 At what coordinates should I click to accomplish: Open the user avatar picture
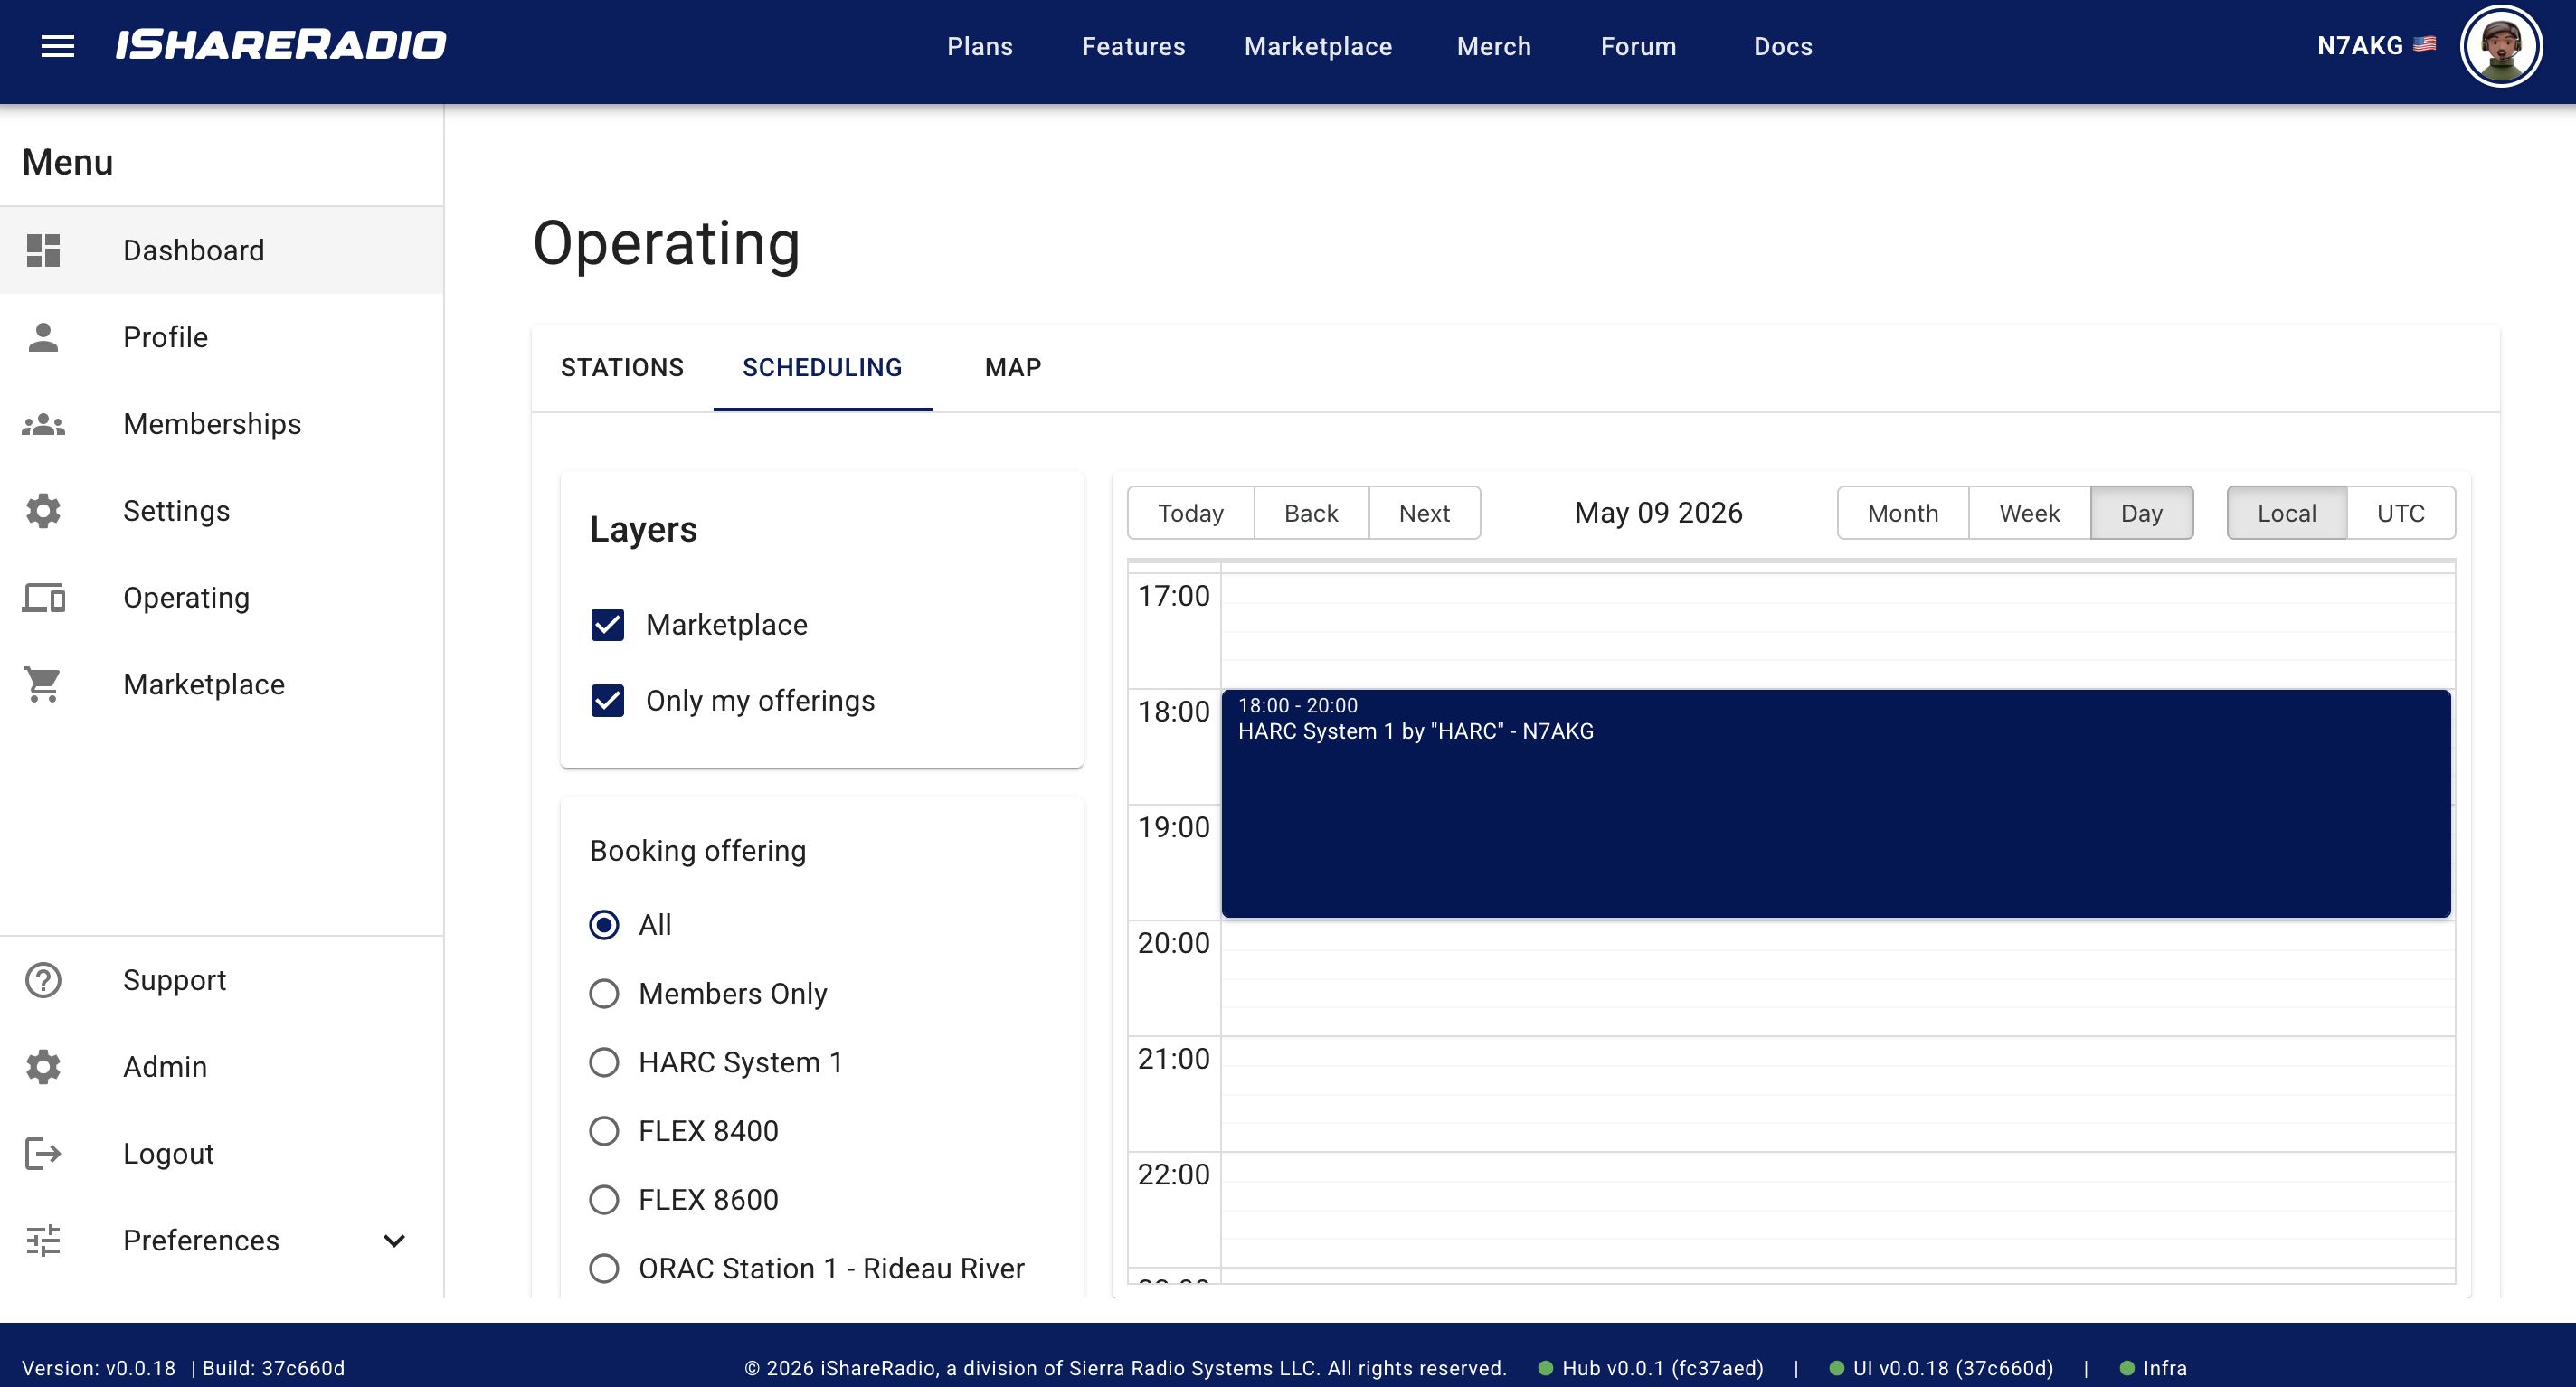point(2500,46)
